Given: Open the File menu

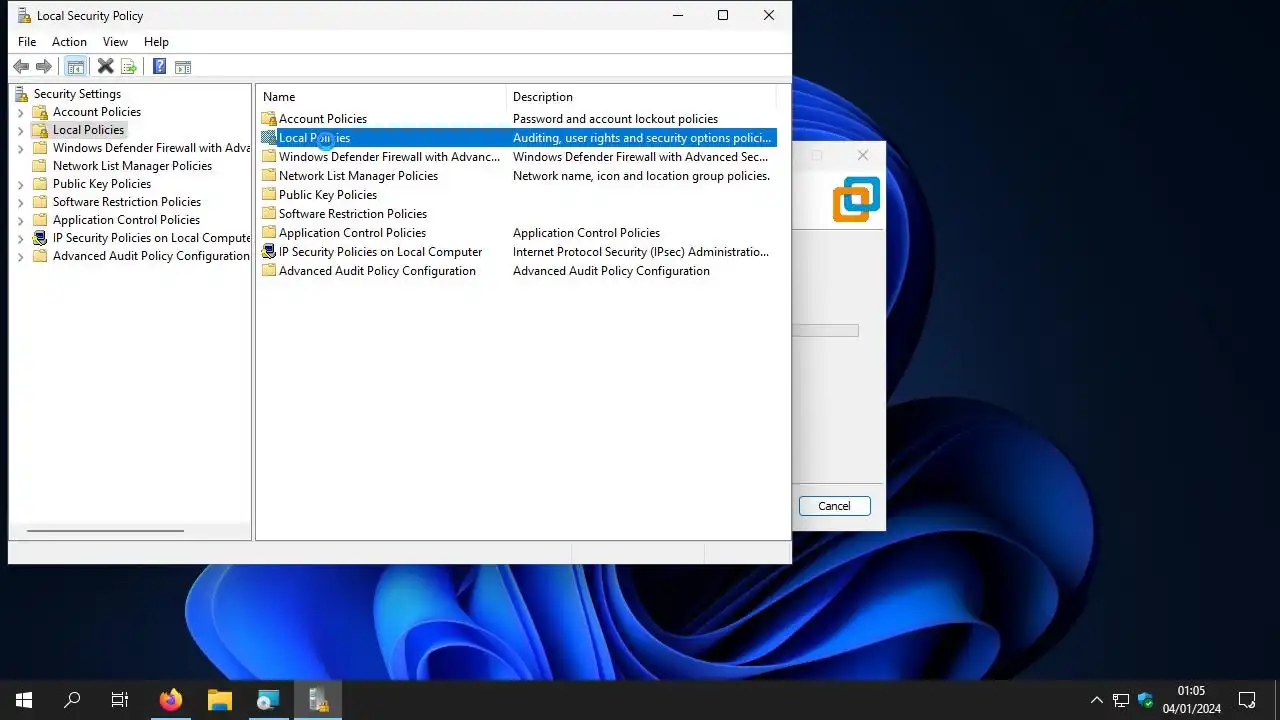Looking at the screenshot, I should point(27,42).
